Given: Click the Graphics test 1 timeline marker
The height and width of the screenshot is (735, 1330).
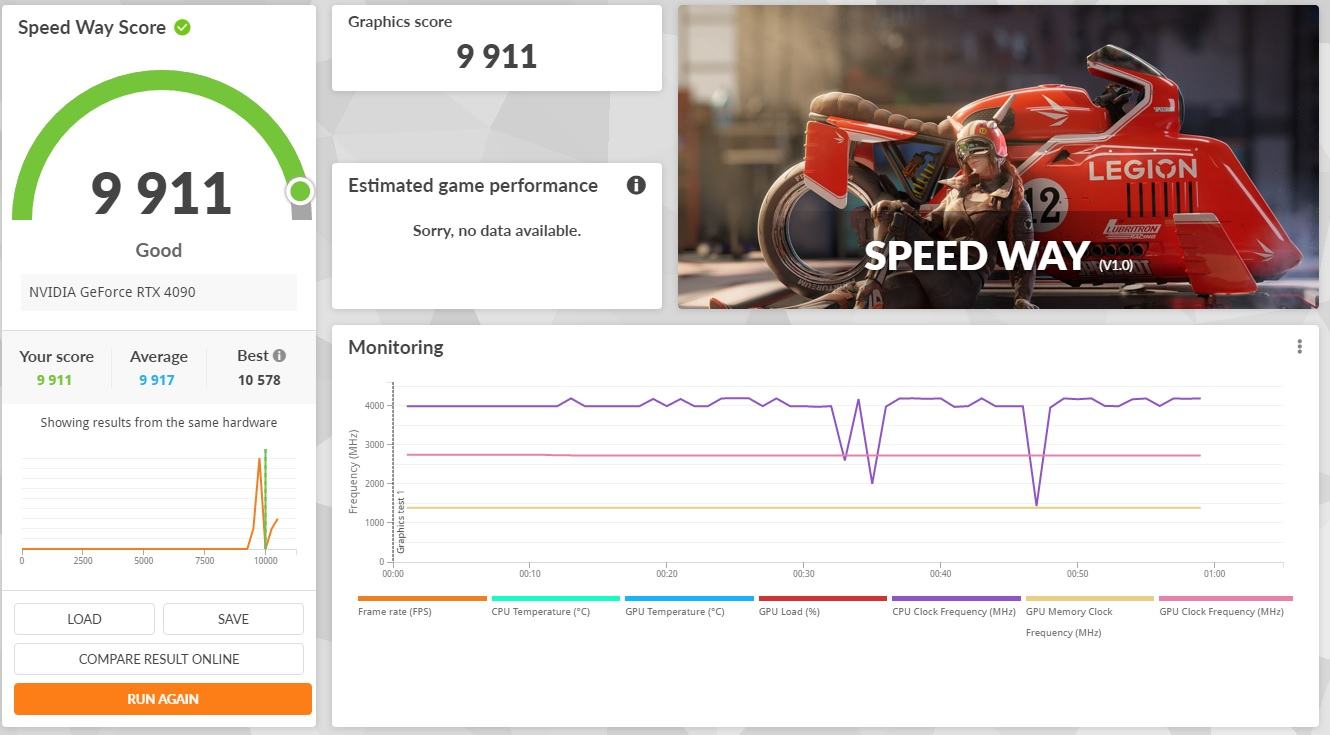Looking at the screenshot, I should 401,522.
